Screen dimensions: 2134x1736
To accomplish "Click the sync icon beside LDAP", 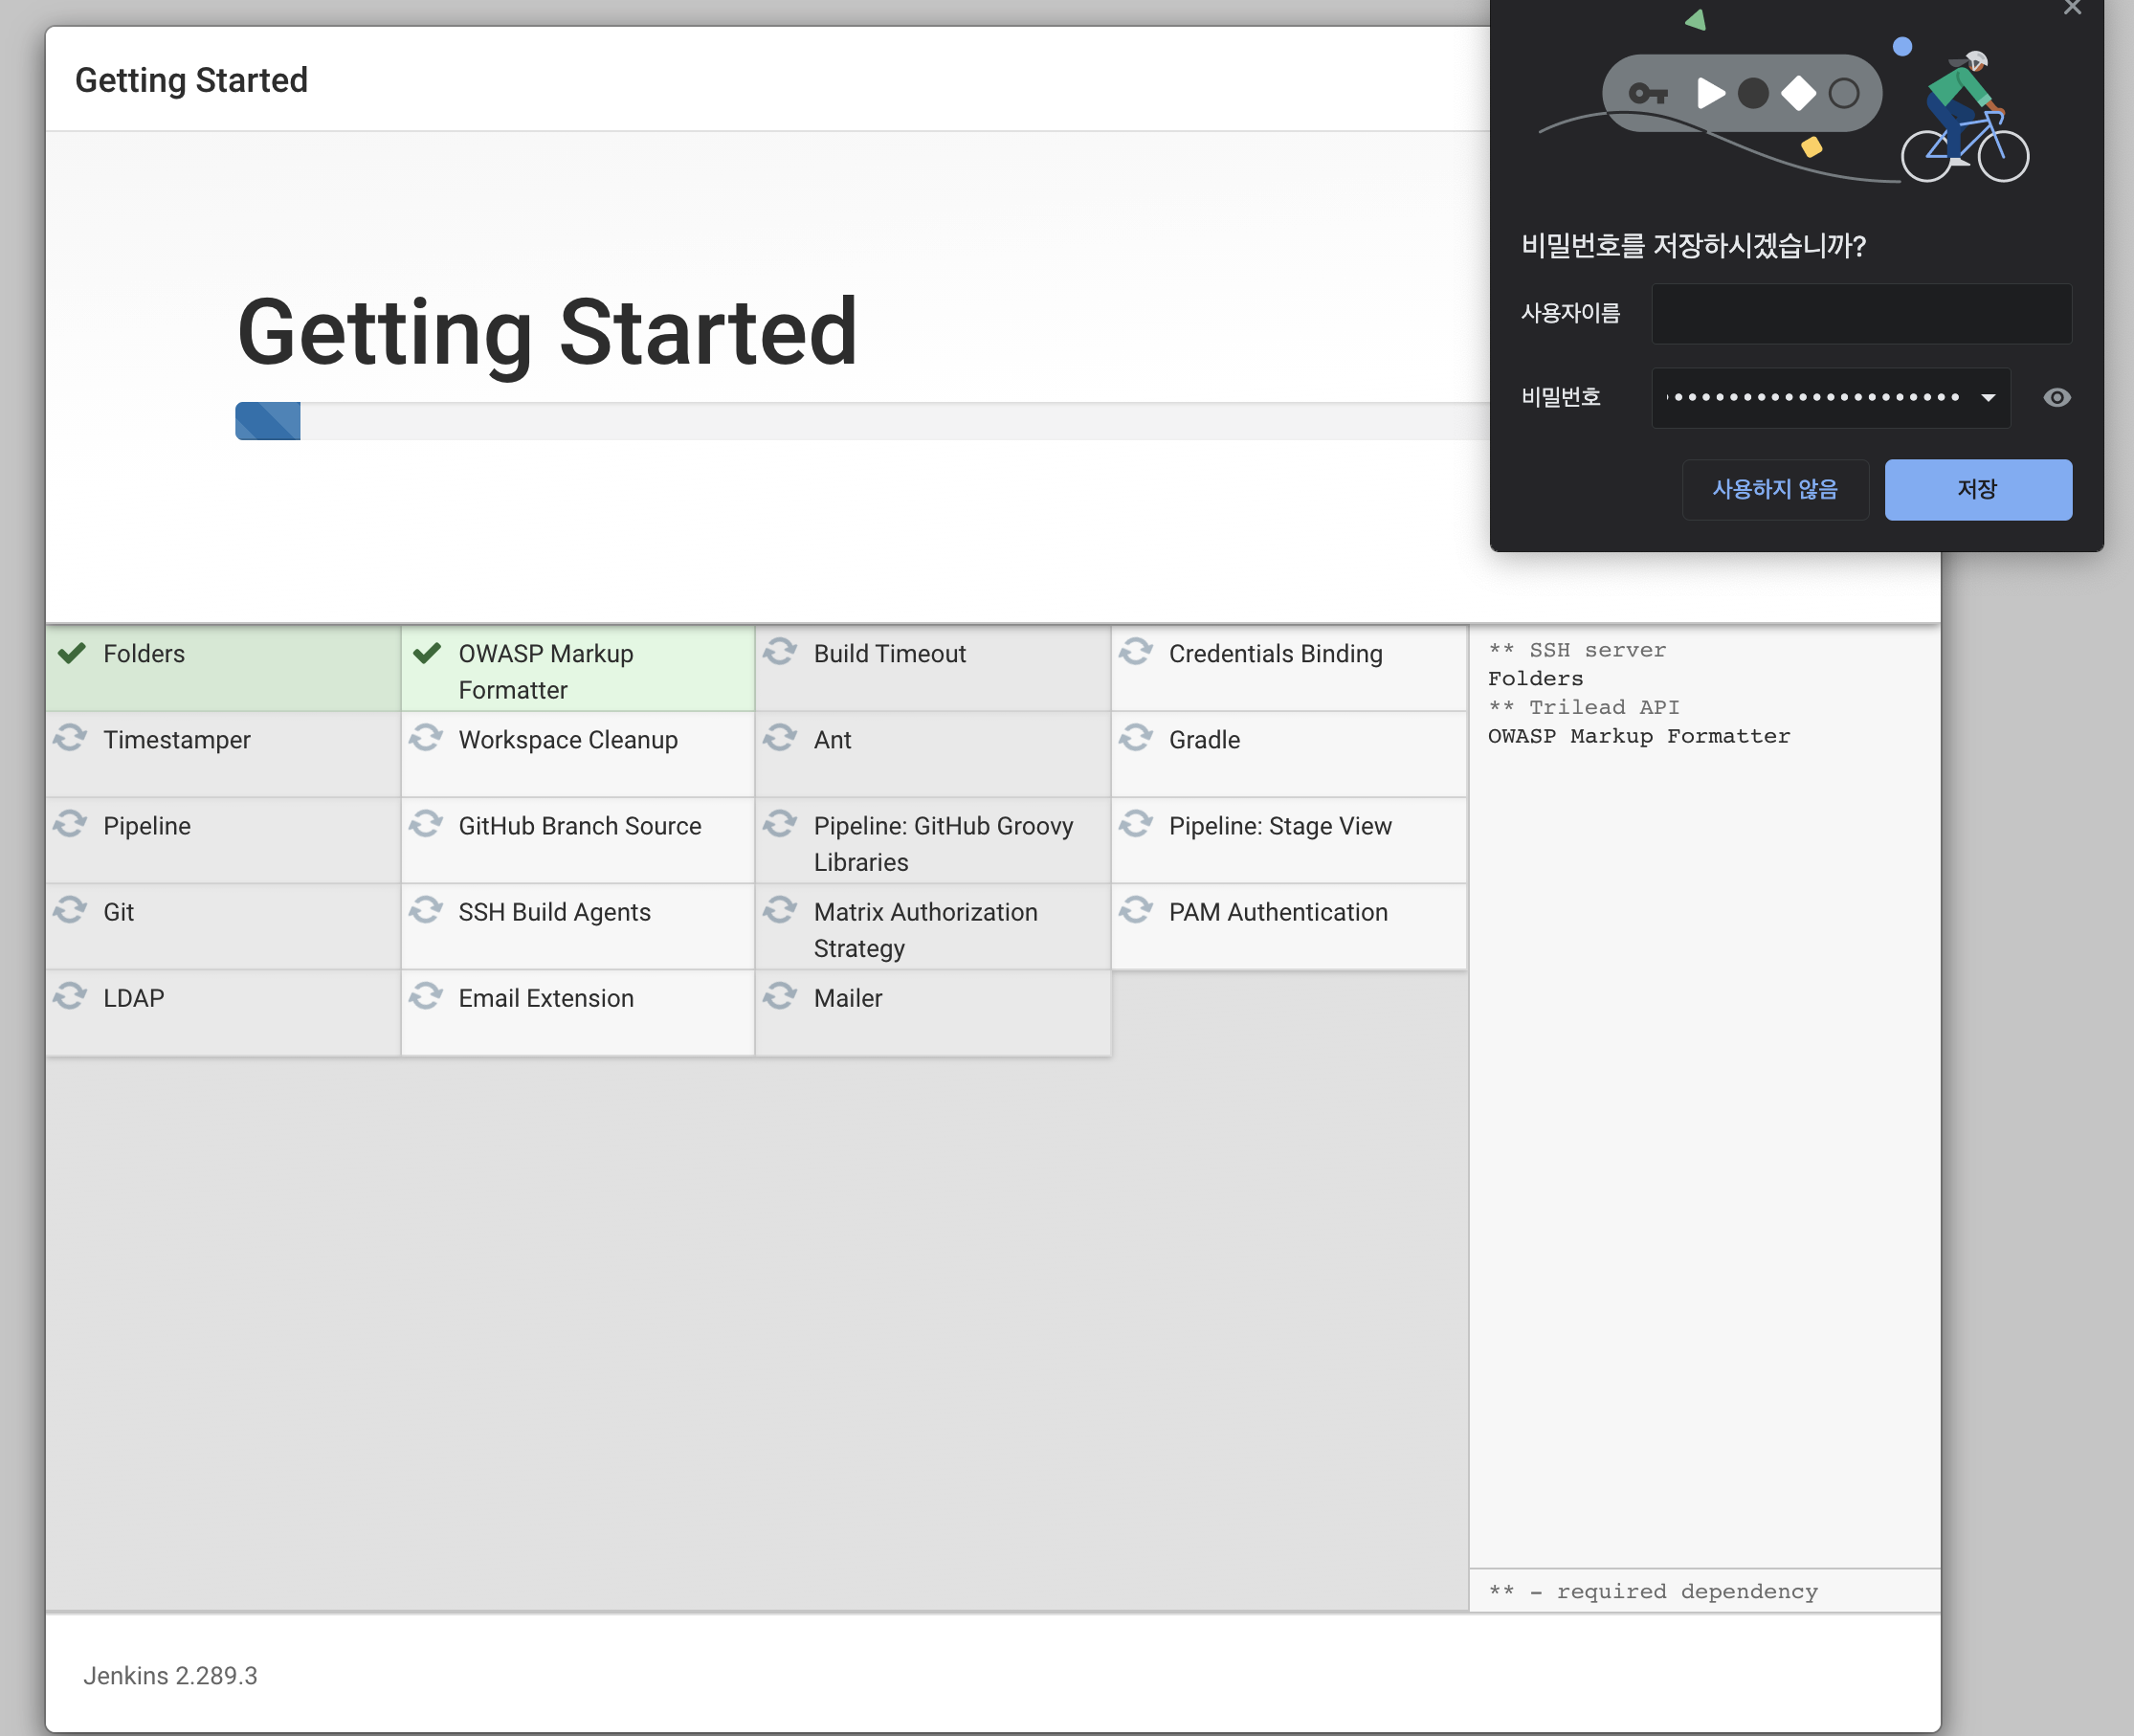I will [x=70, y=996].
